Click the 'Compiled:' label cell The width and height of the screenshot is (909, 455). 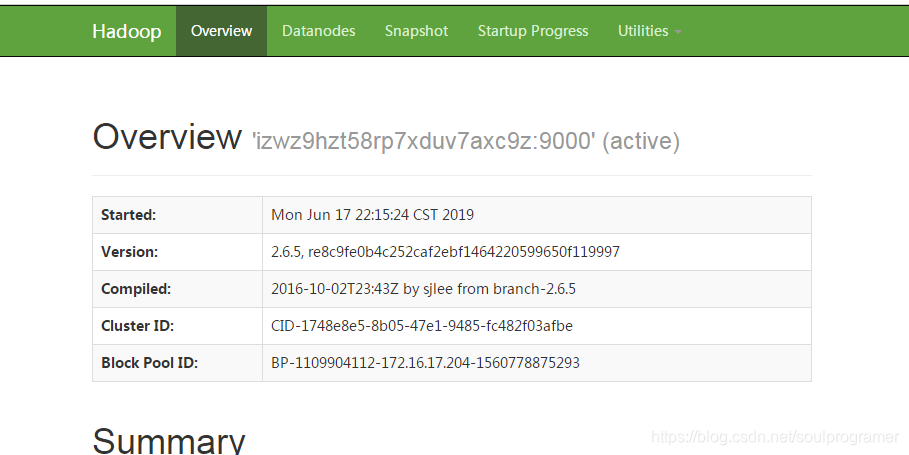click(x=177, y=289)
